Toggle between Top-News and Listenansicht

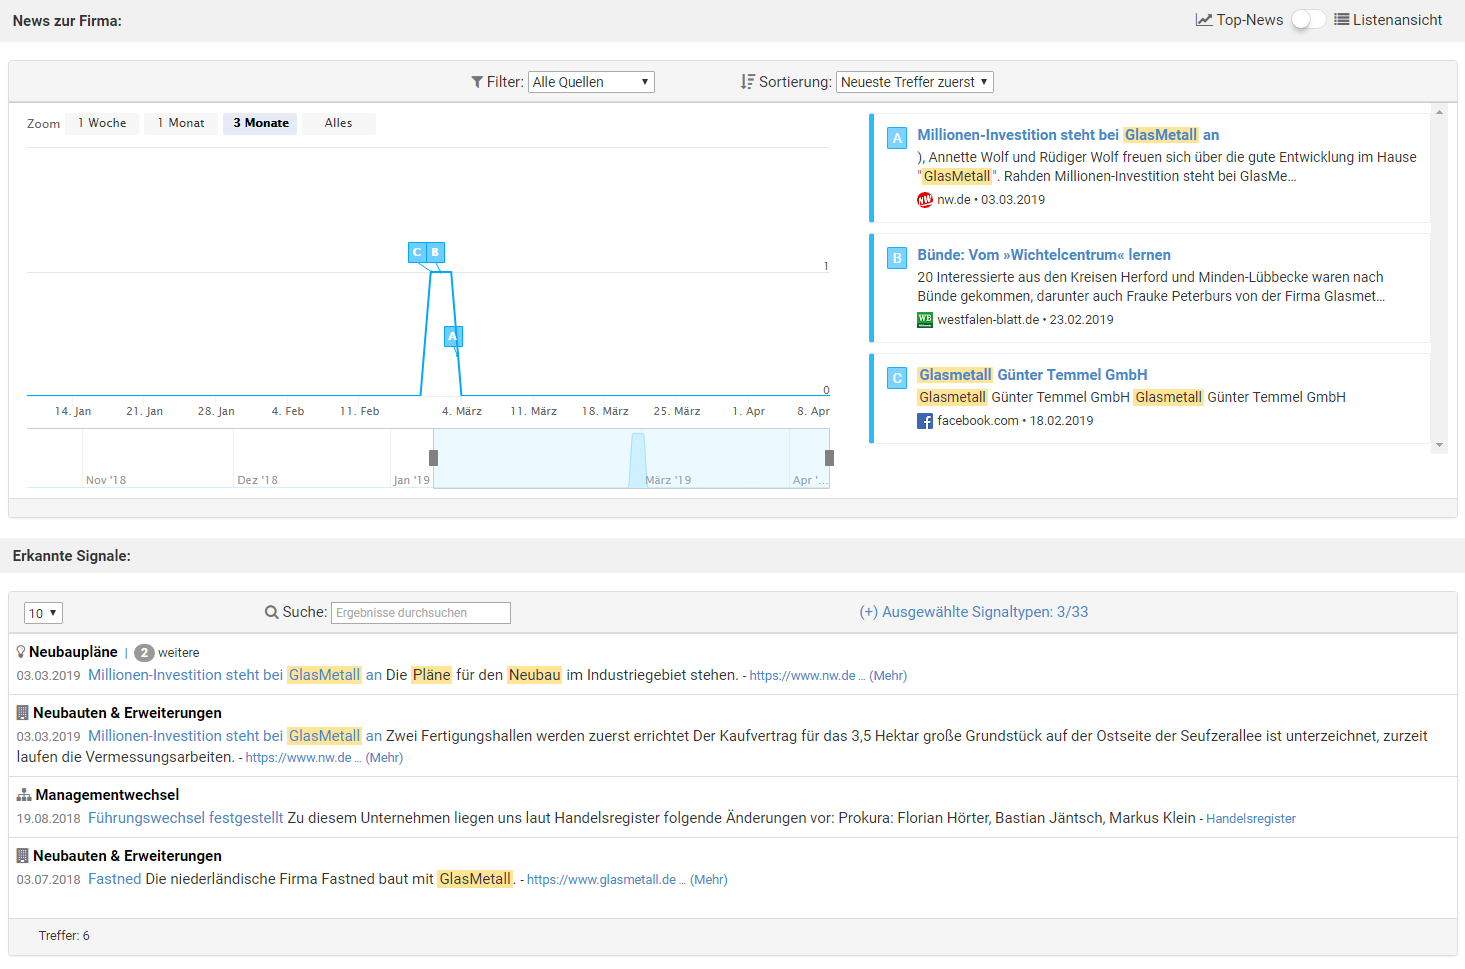(x=1307, y=20)
